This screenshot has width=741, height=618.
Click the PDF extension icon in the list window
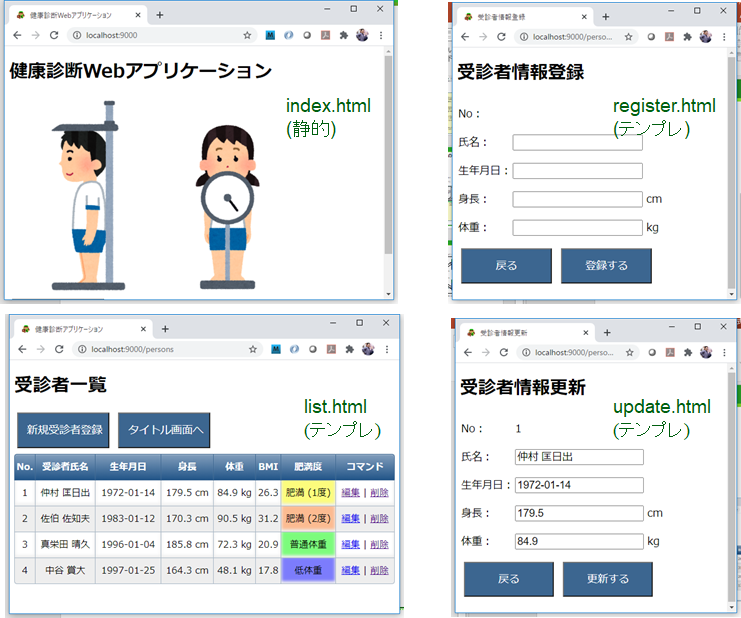click(x=326, y=349)
